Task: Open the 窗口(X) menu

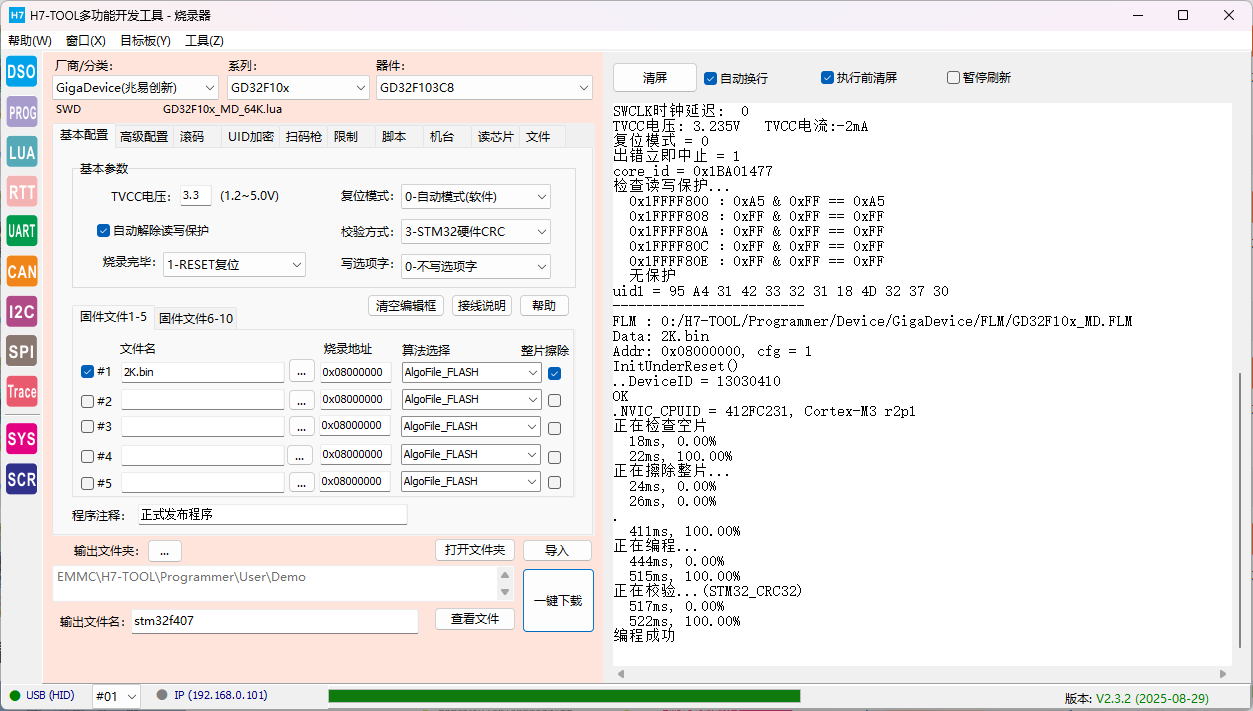Action: [x=86, y=41]
